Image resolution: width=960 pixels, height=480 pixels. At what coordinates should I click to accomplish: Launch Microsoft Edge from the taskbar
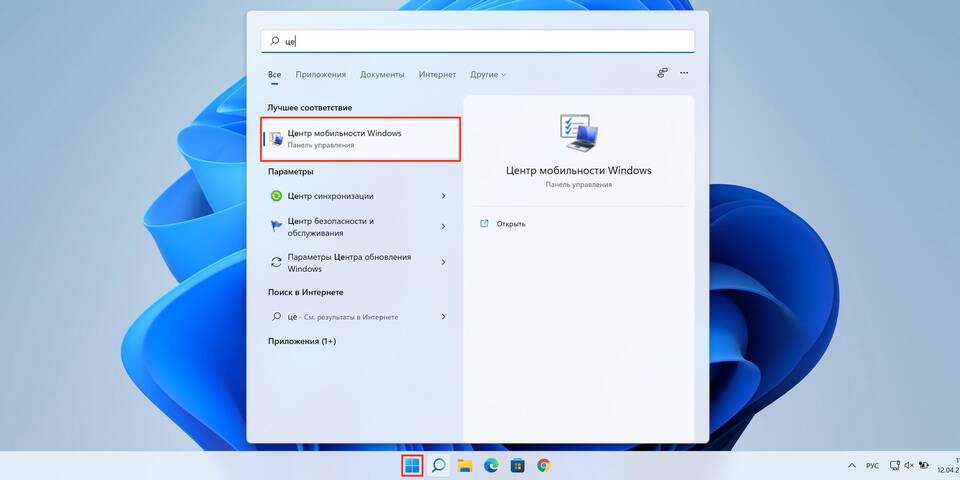[490, 466]
